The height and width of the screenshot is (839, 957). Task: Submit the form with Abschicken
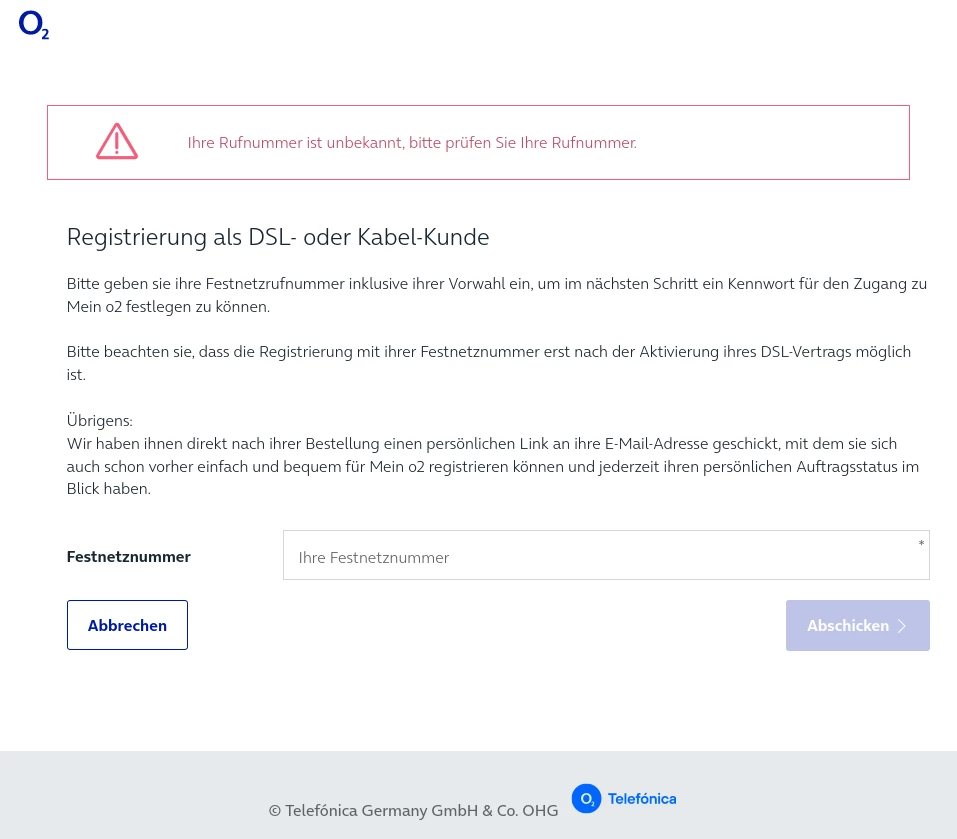coord(857,626)
